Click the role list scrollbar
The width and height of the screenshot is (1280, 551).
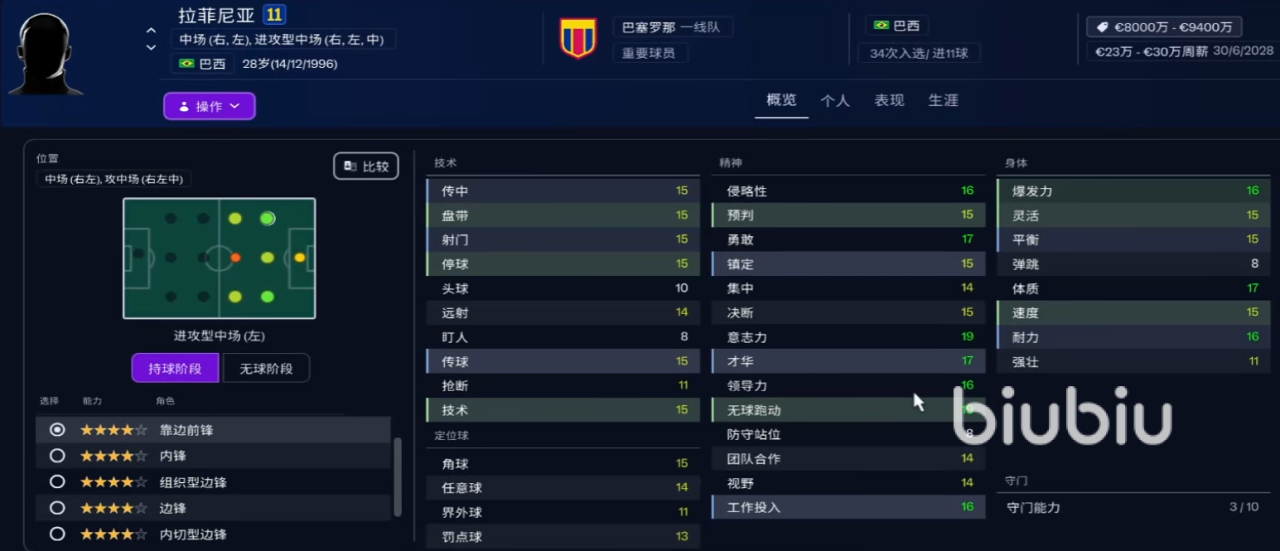click(x=398, y=476)
